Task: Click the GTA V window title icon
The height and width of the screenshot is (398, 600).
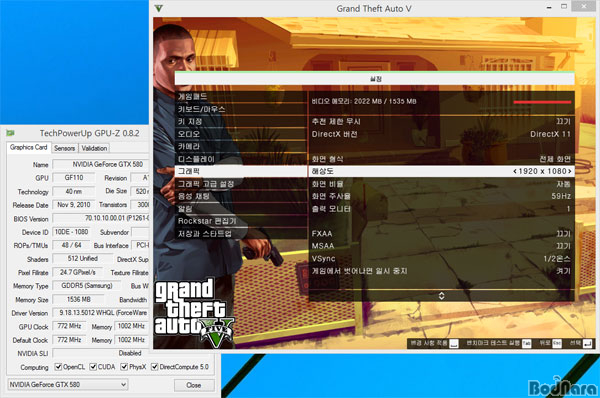Action: point(159,8)
